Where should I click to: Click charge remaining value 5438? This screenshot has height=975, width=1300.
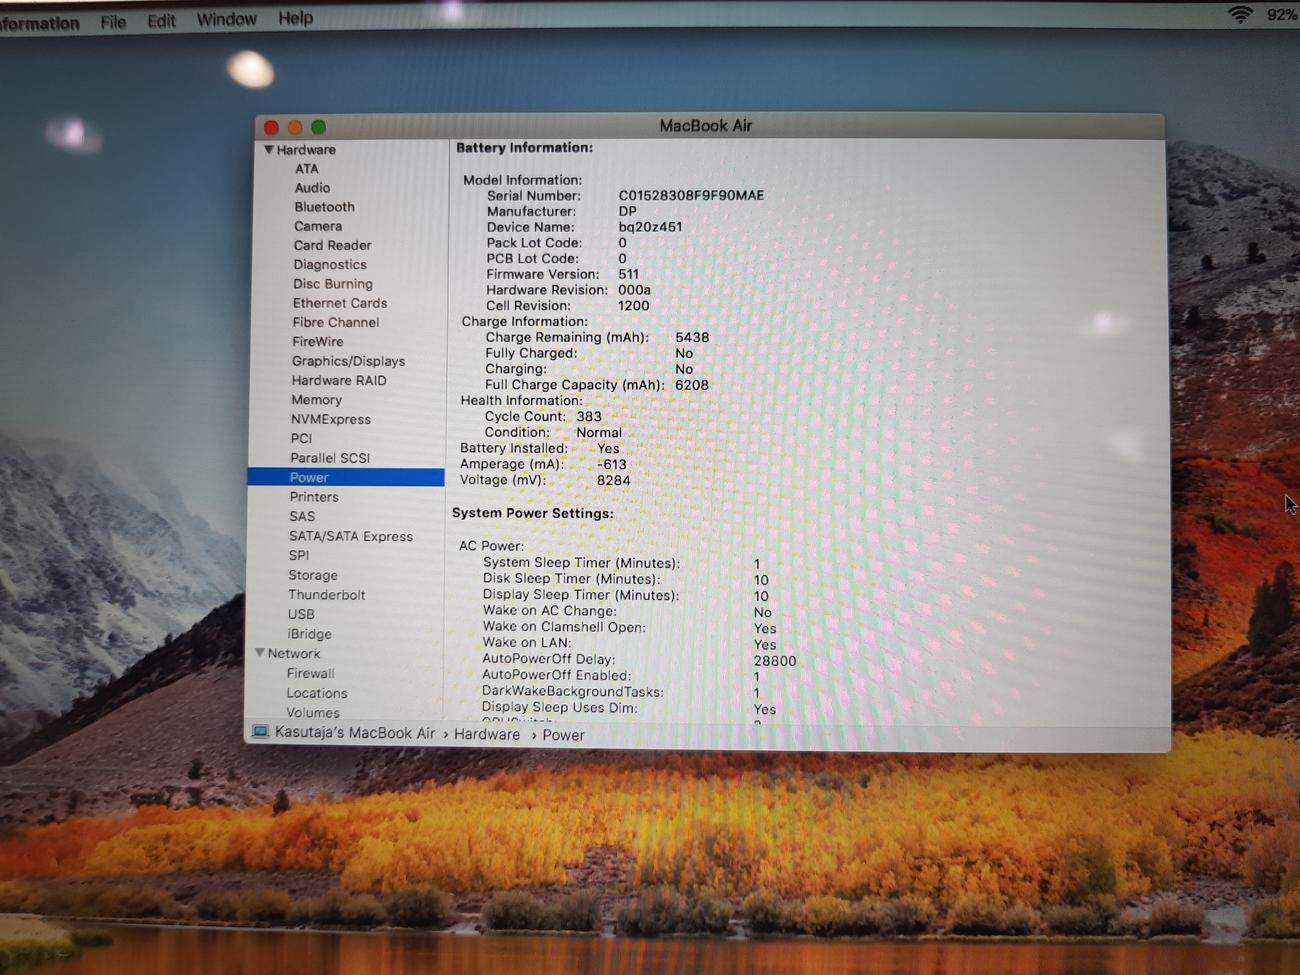tap(692, 338)
